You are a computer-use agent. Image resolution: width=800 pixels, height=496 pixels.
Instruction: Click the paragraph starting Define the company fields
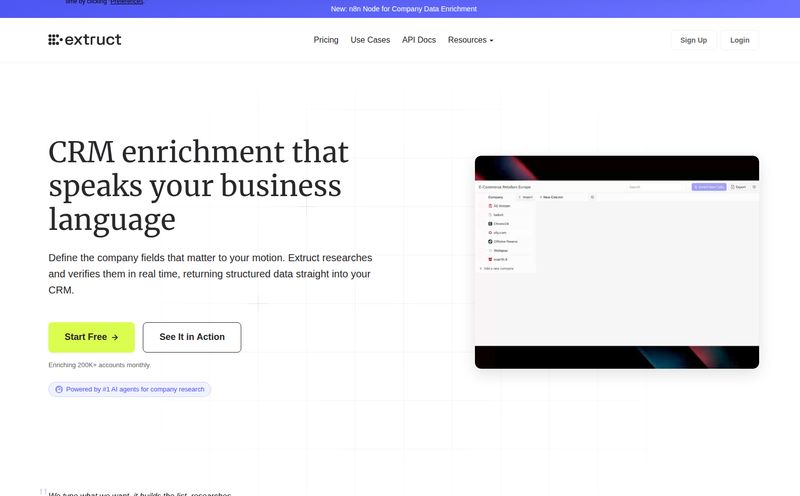[210, 274]
